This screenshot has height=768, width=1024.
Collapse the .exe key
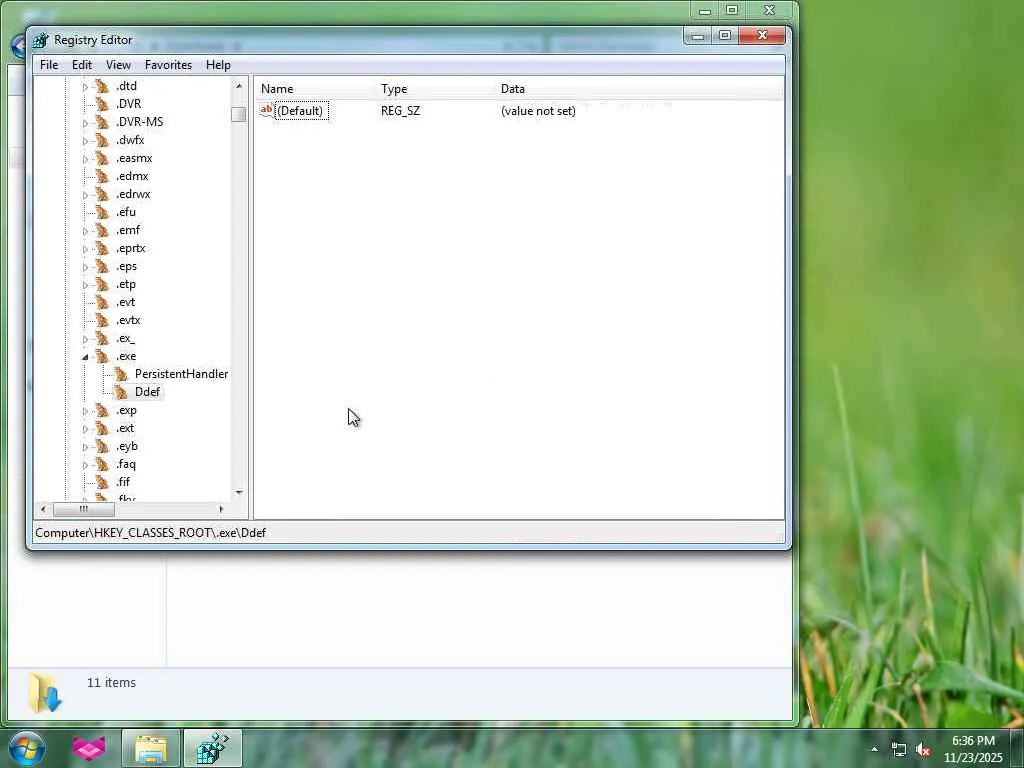click(85, 357)
